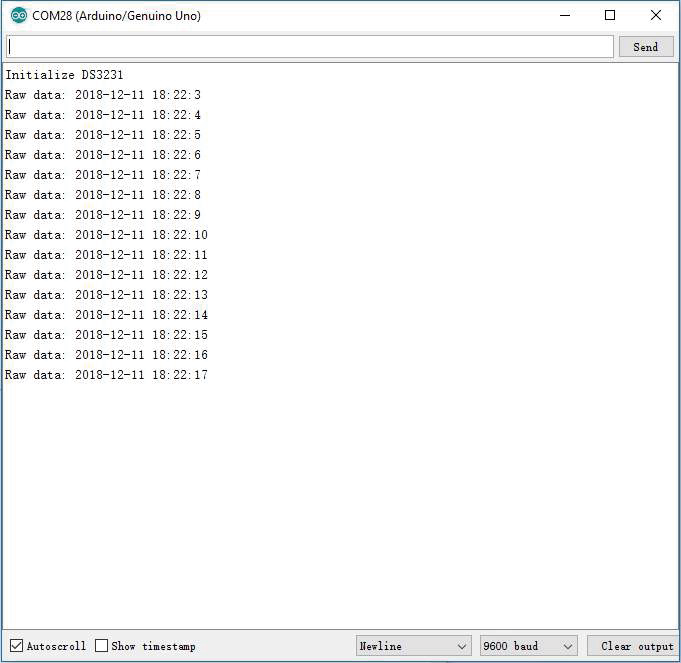Open the Newline line-ending dropdown
Screen dimensions: 681x663
tap(413, 646)
